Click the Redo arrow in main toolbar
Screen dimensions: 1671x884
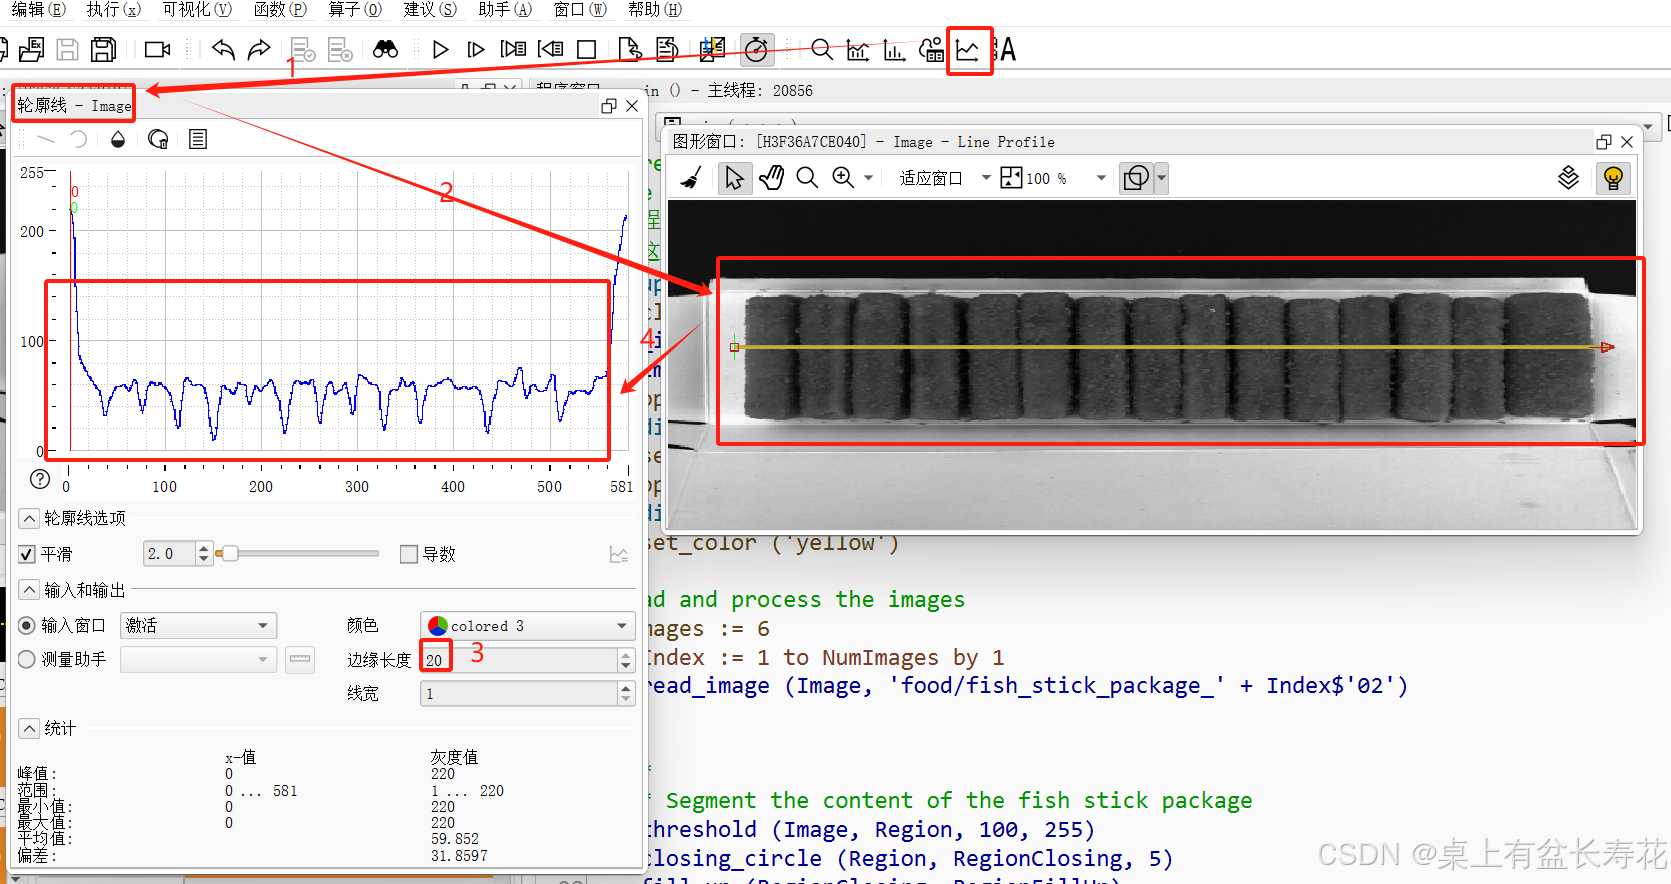(259, 49)
